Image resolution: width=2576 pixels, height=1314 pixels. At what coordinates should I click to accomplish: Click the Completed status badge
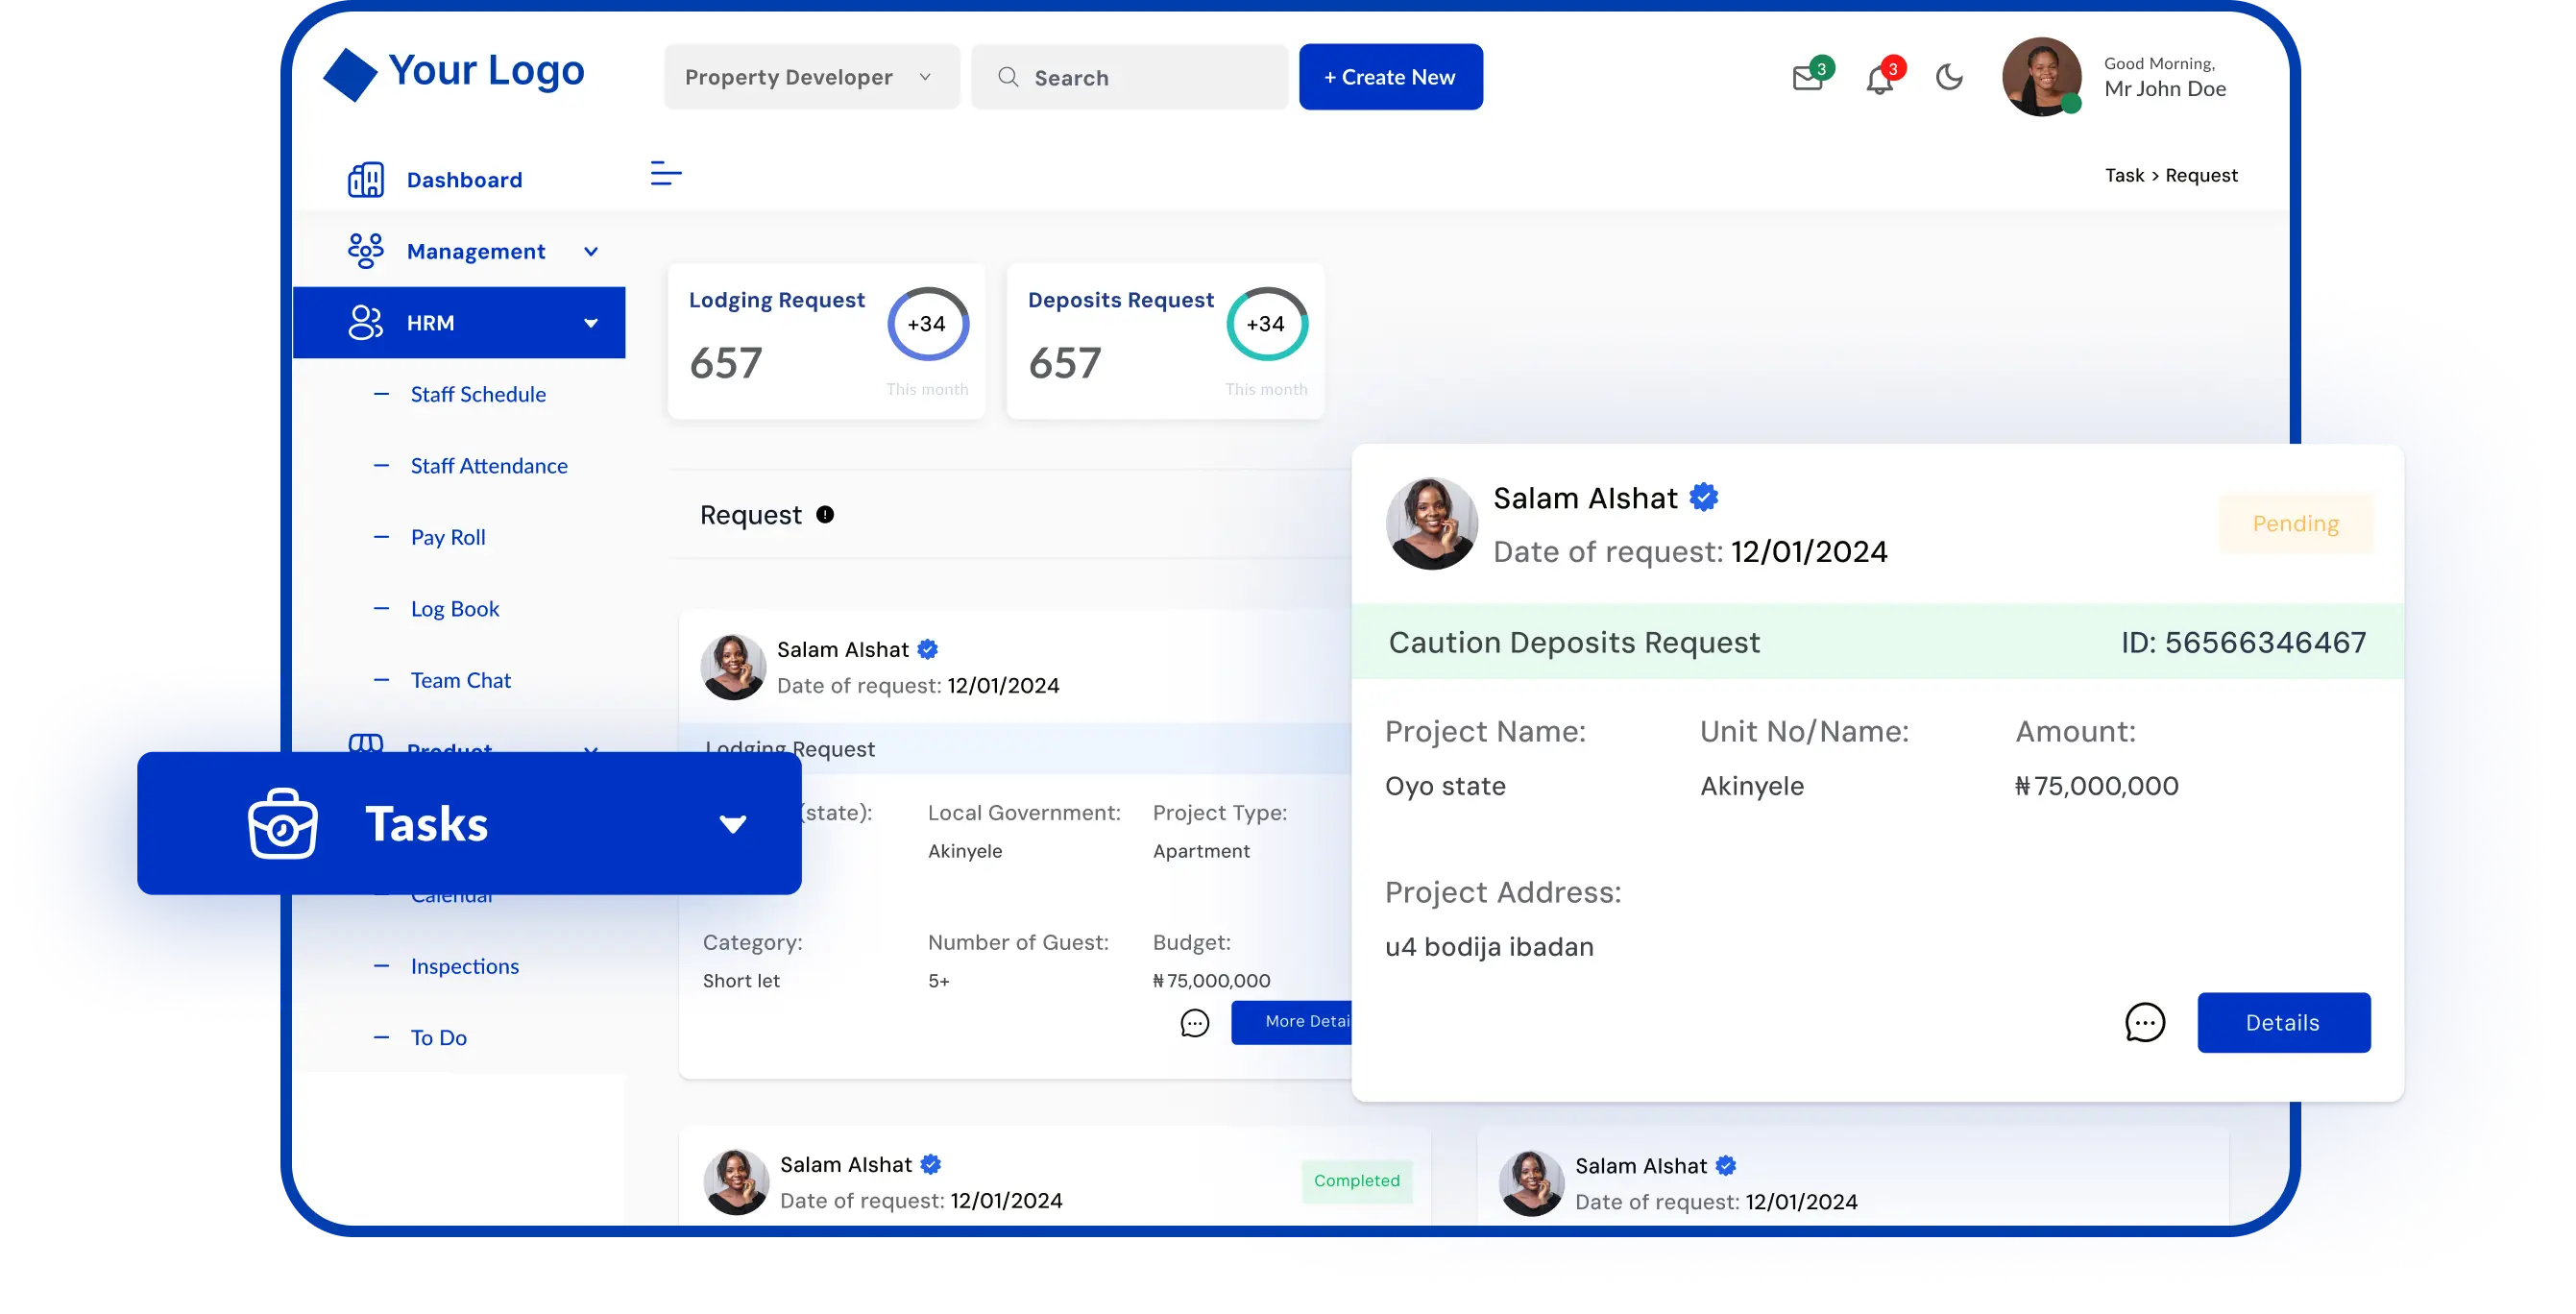(x=1356, y=1181)
